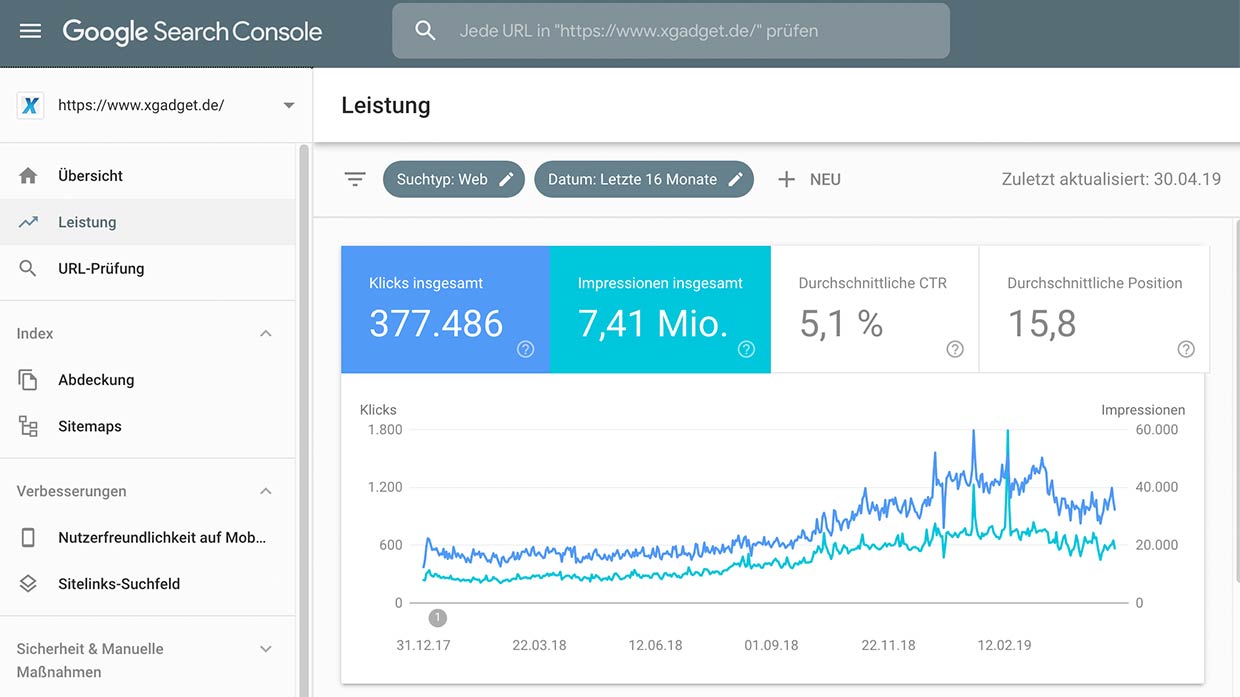Collapse the Index section
Screen dimensions: 1240x697
click(266, 334)
